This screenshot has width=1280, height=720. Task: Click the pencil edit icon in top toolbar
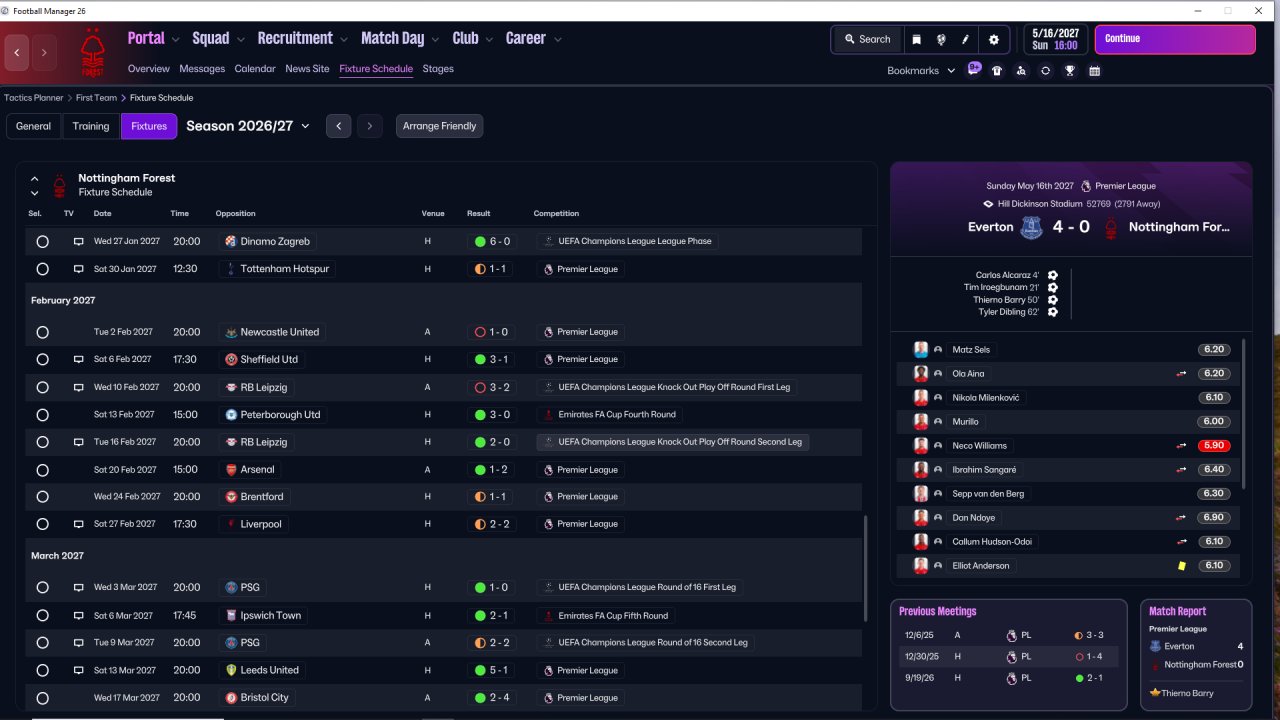[966, 39]
